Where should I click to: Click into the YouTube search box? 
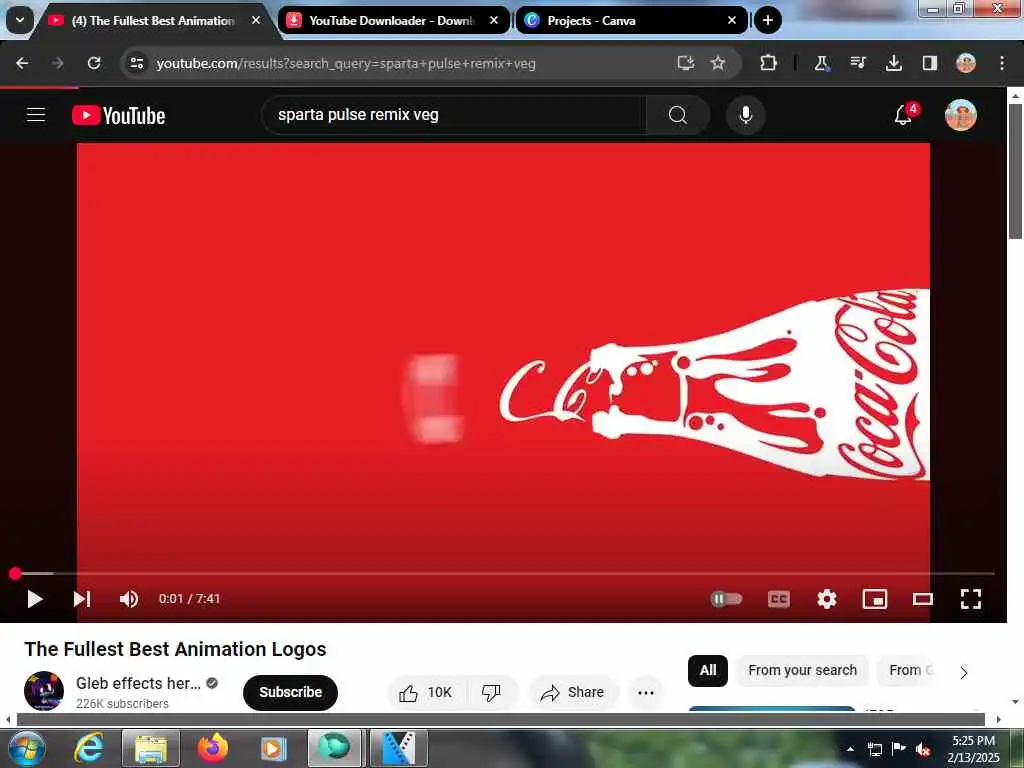[x=454, y=115]
